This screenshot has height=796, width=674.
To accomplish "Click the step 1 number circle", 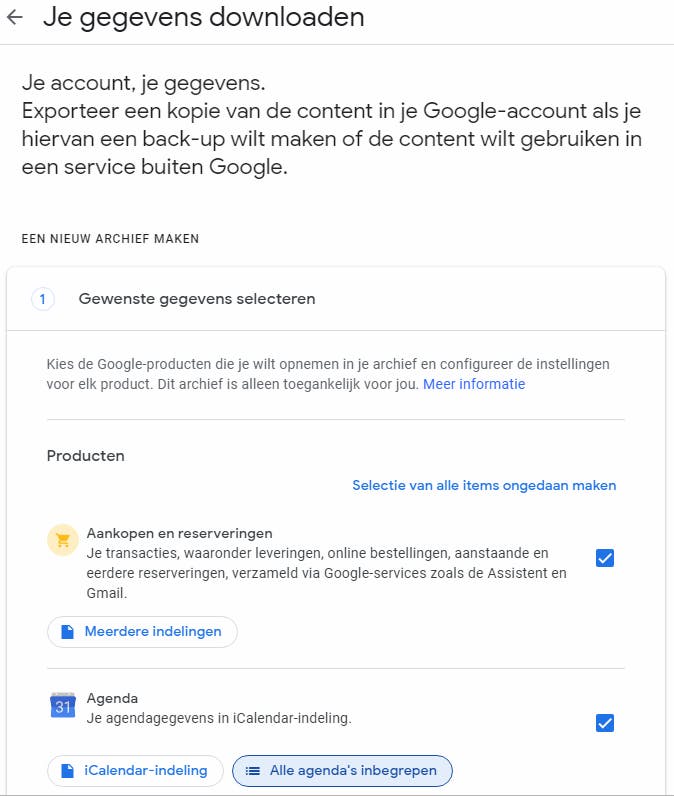I will (43, 299).
